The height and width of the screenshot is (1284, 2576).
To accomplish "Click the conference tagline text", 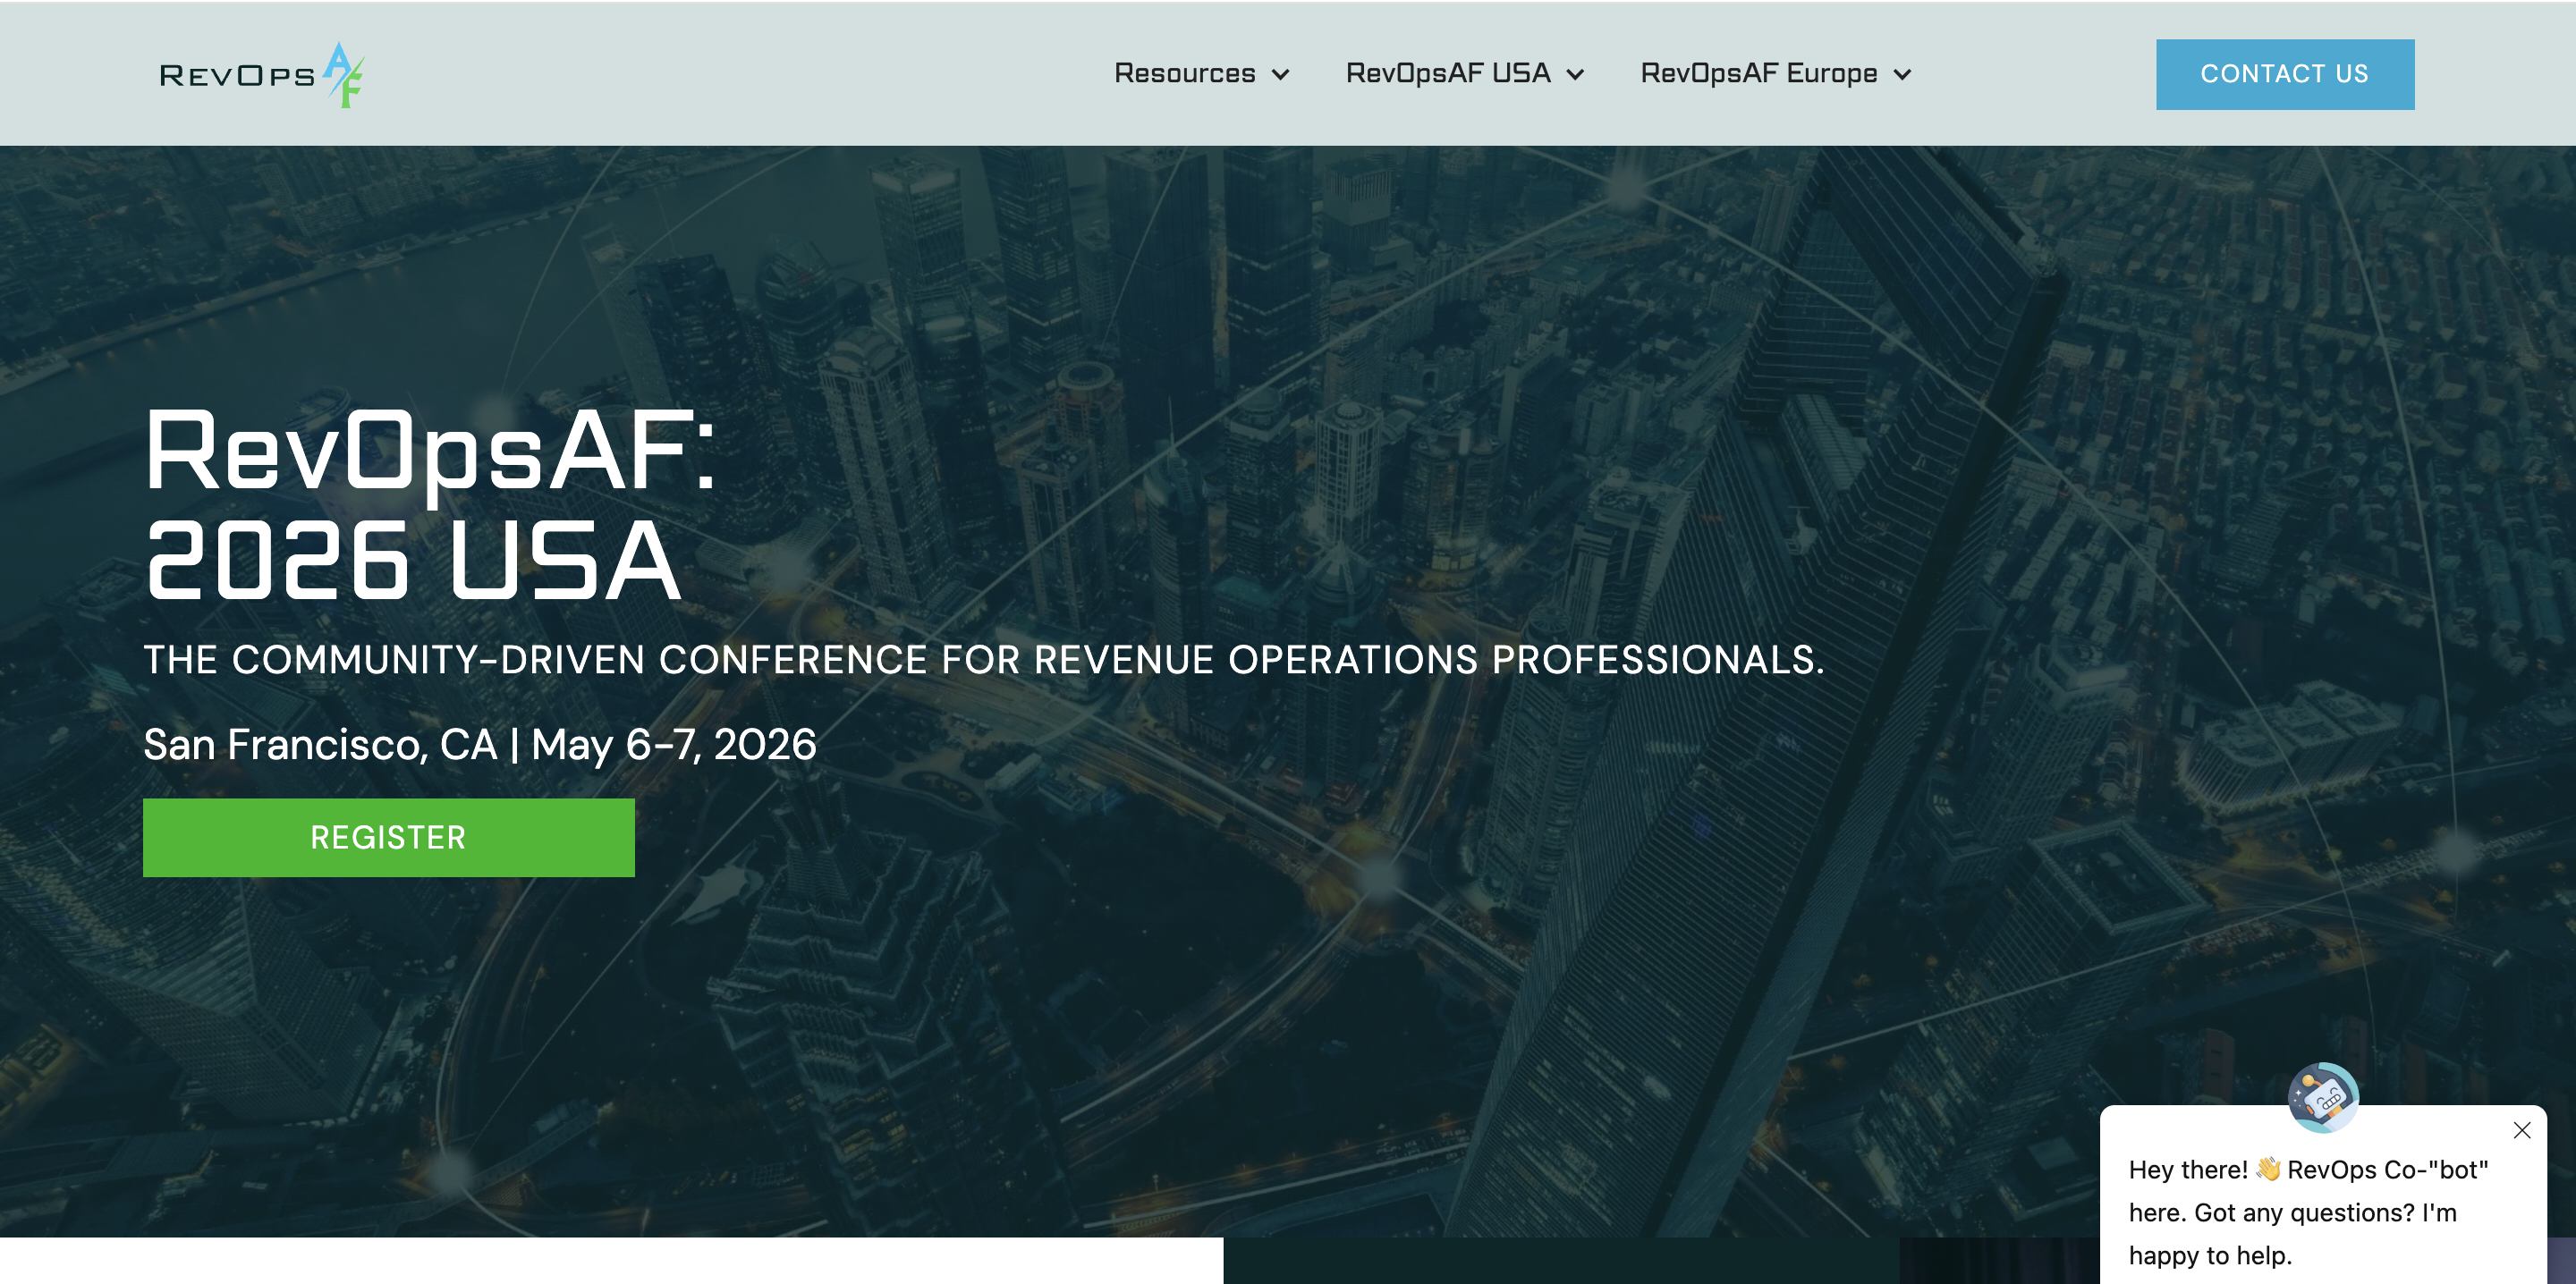I will (x=985, y=659).
